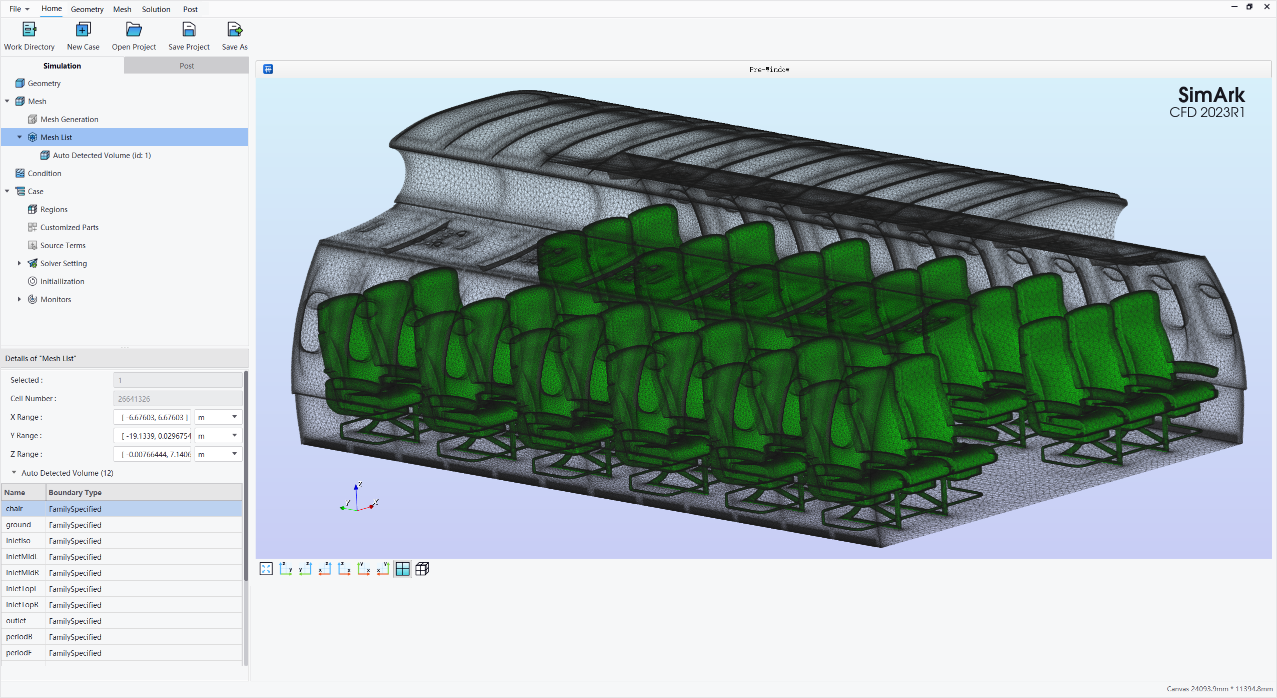Select the Simulation panel tab

coord(62,66)
